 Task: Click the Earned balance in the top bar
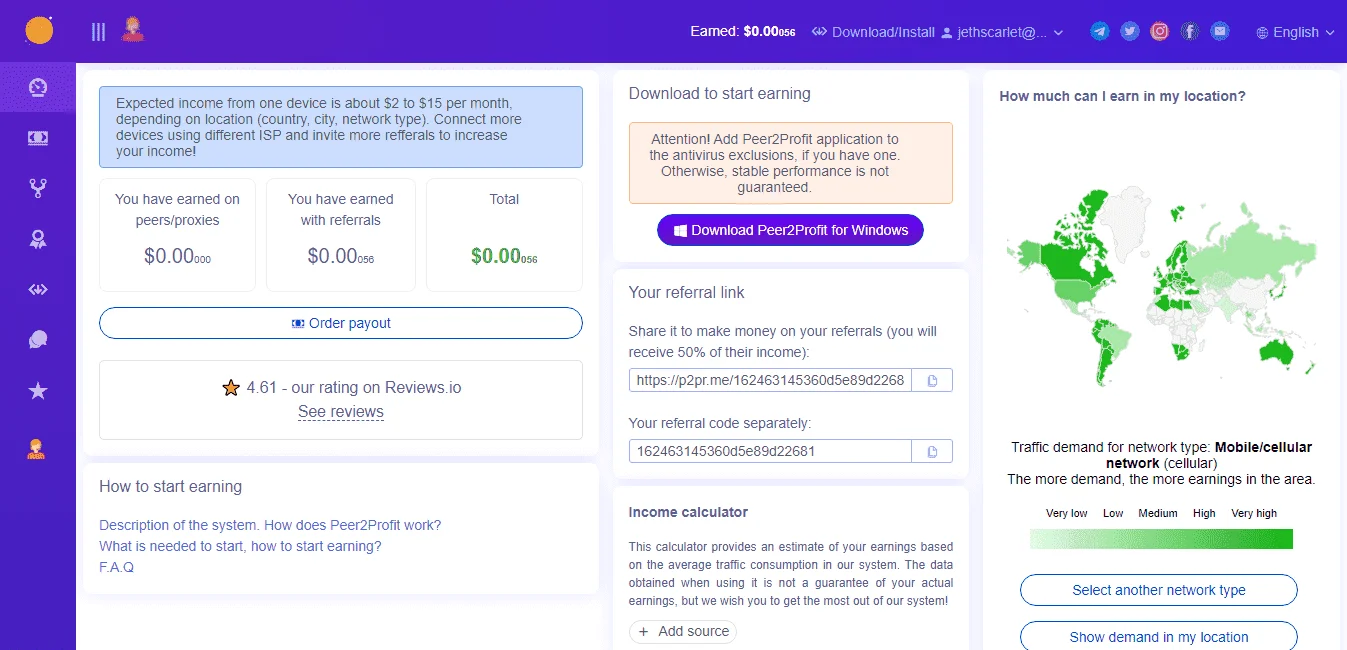click(x=743, y=32)
